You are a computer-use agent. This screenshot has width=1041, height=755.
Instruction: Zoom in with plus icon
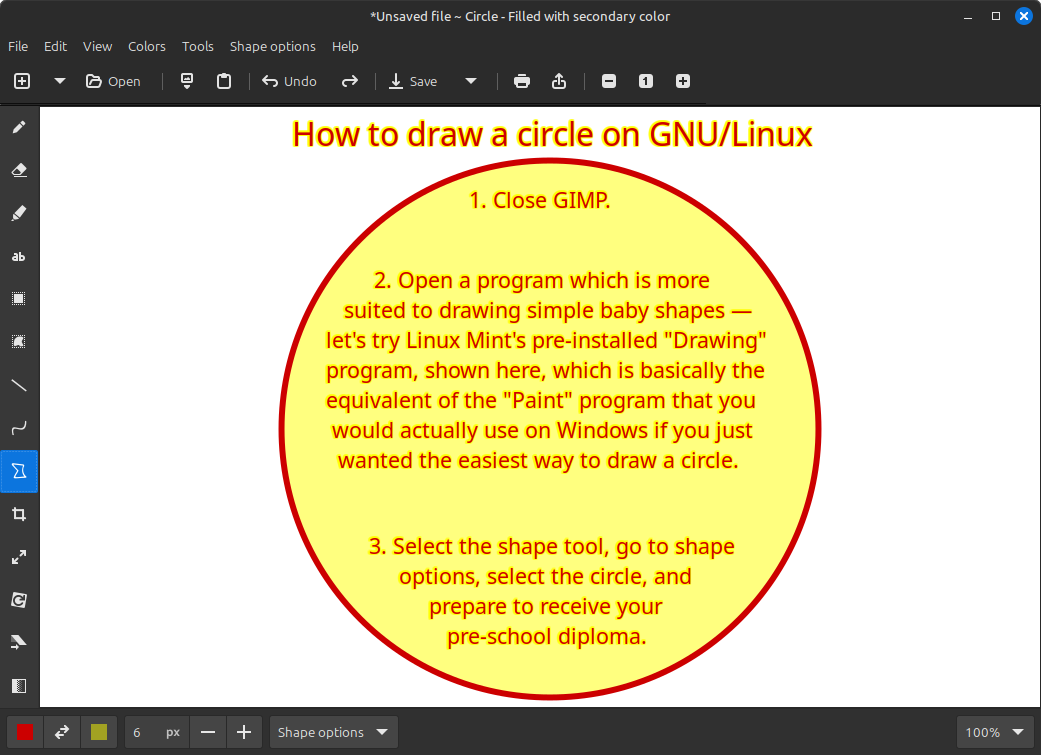pos(683,81)
